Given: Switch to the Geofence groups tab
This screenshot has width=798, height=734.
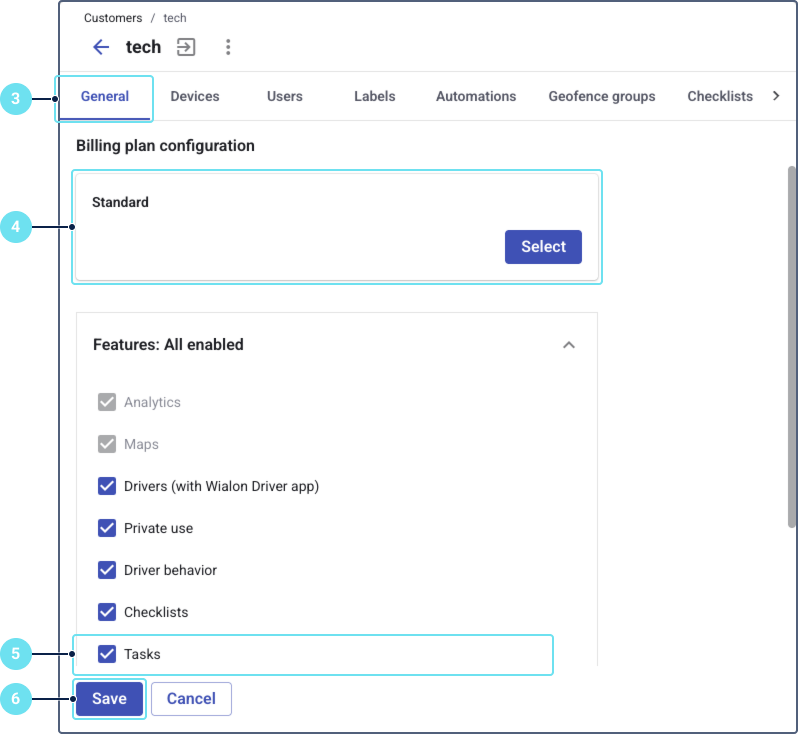Looking at the screenshot, I should click(602, 97).
